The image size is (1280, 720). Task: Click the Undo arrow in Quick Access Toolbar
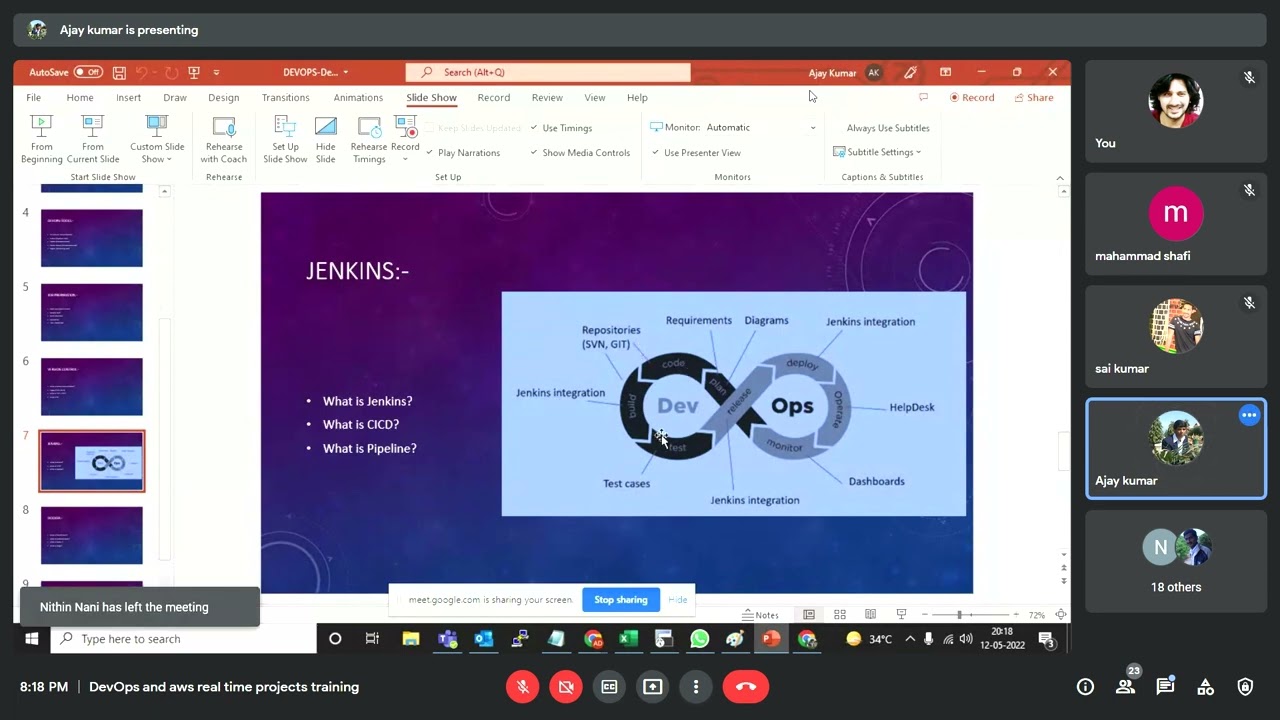142,73
